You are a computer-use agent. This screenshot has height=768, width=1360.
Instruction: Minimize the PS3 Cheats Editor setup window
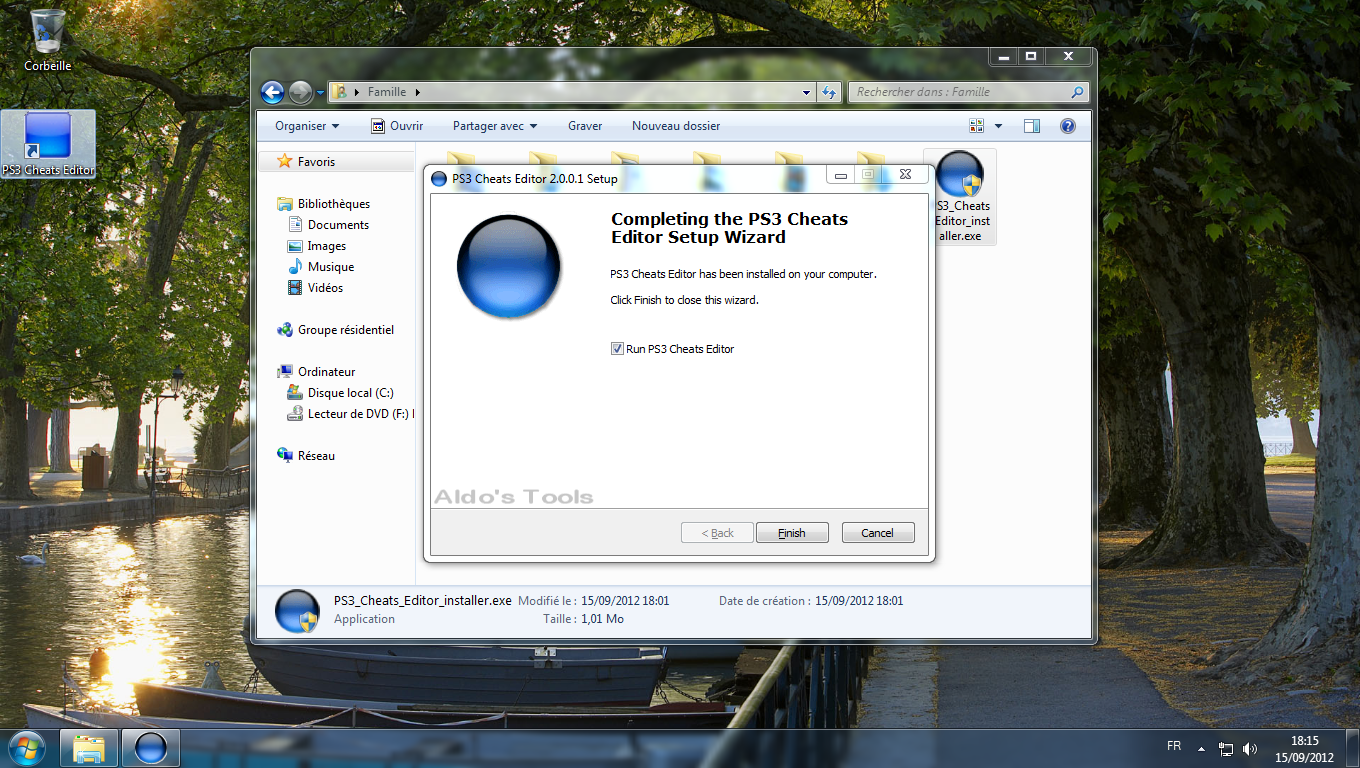(841, 175)
